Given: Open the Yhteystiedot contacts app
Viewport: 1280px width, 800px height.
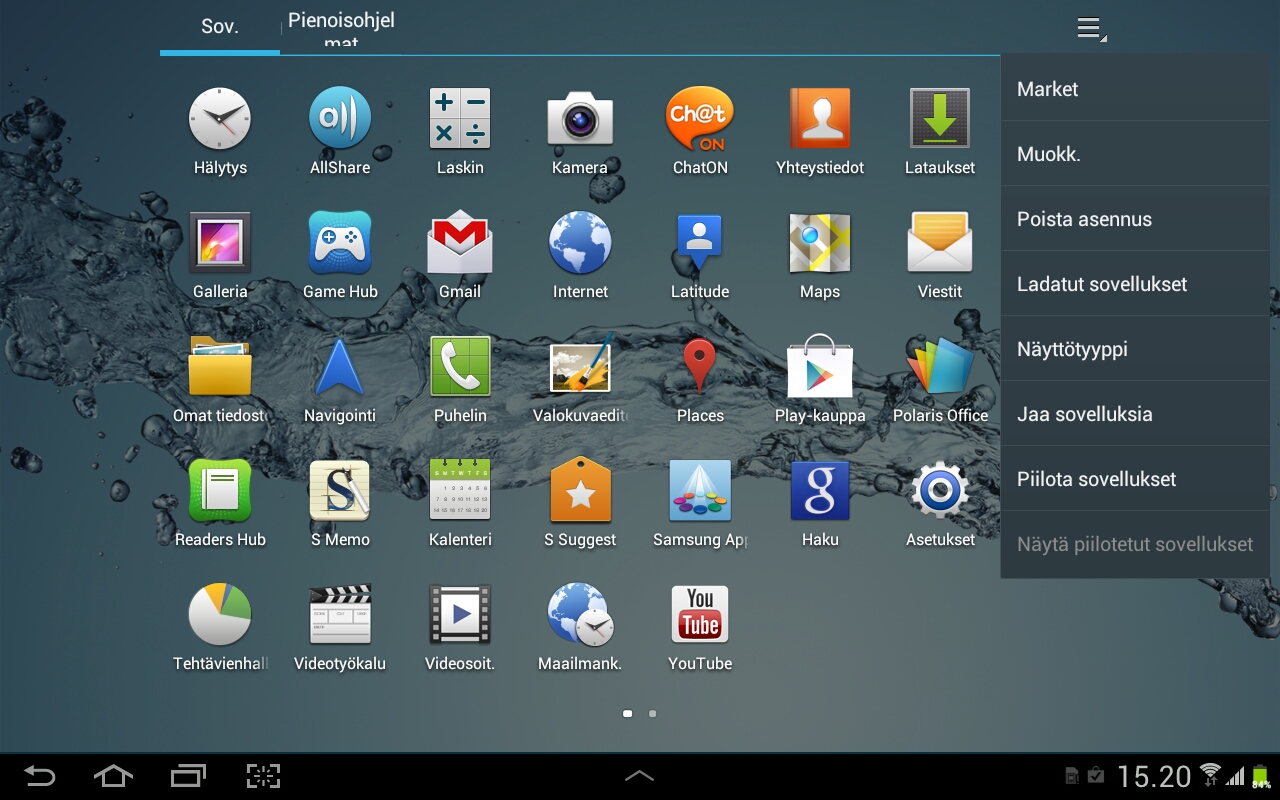Looking at the screenshot, I should click(820, 132).
